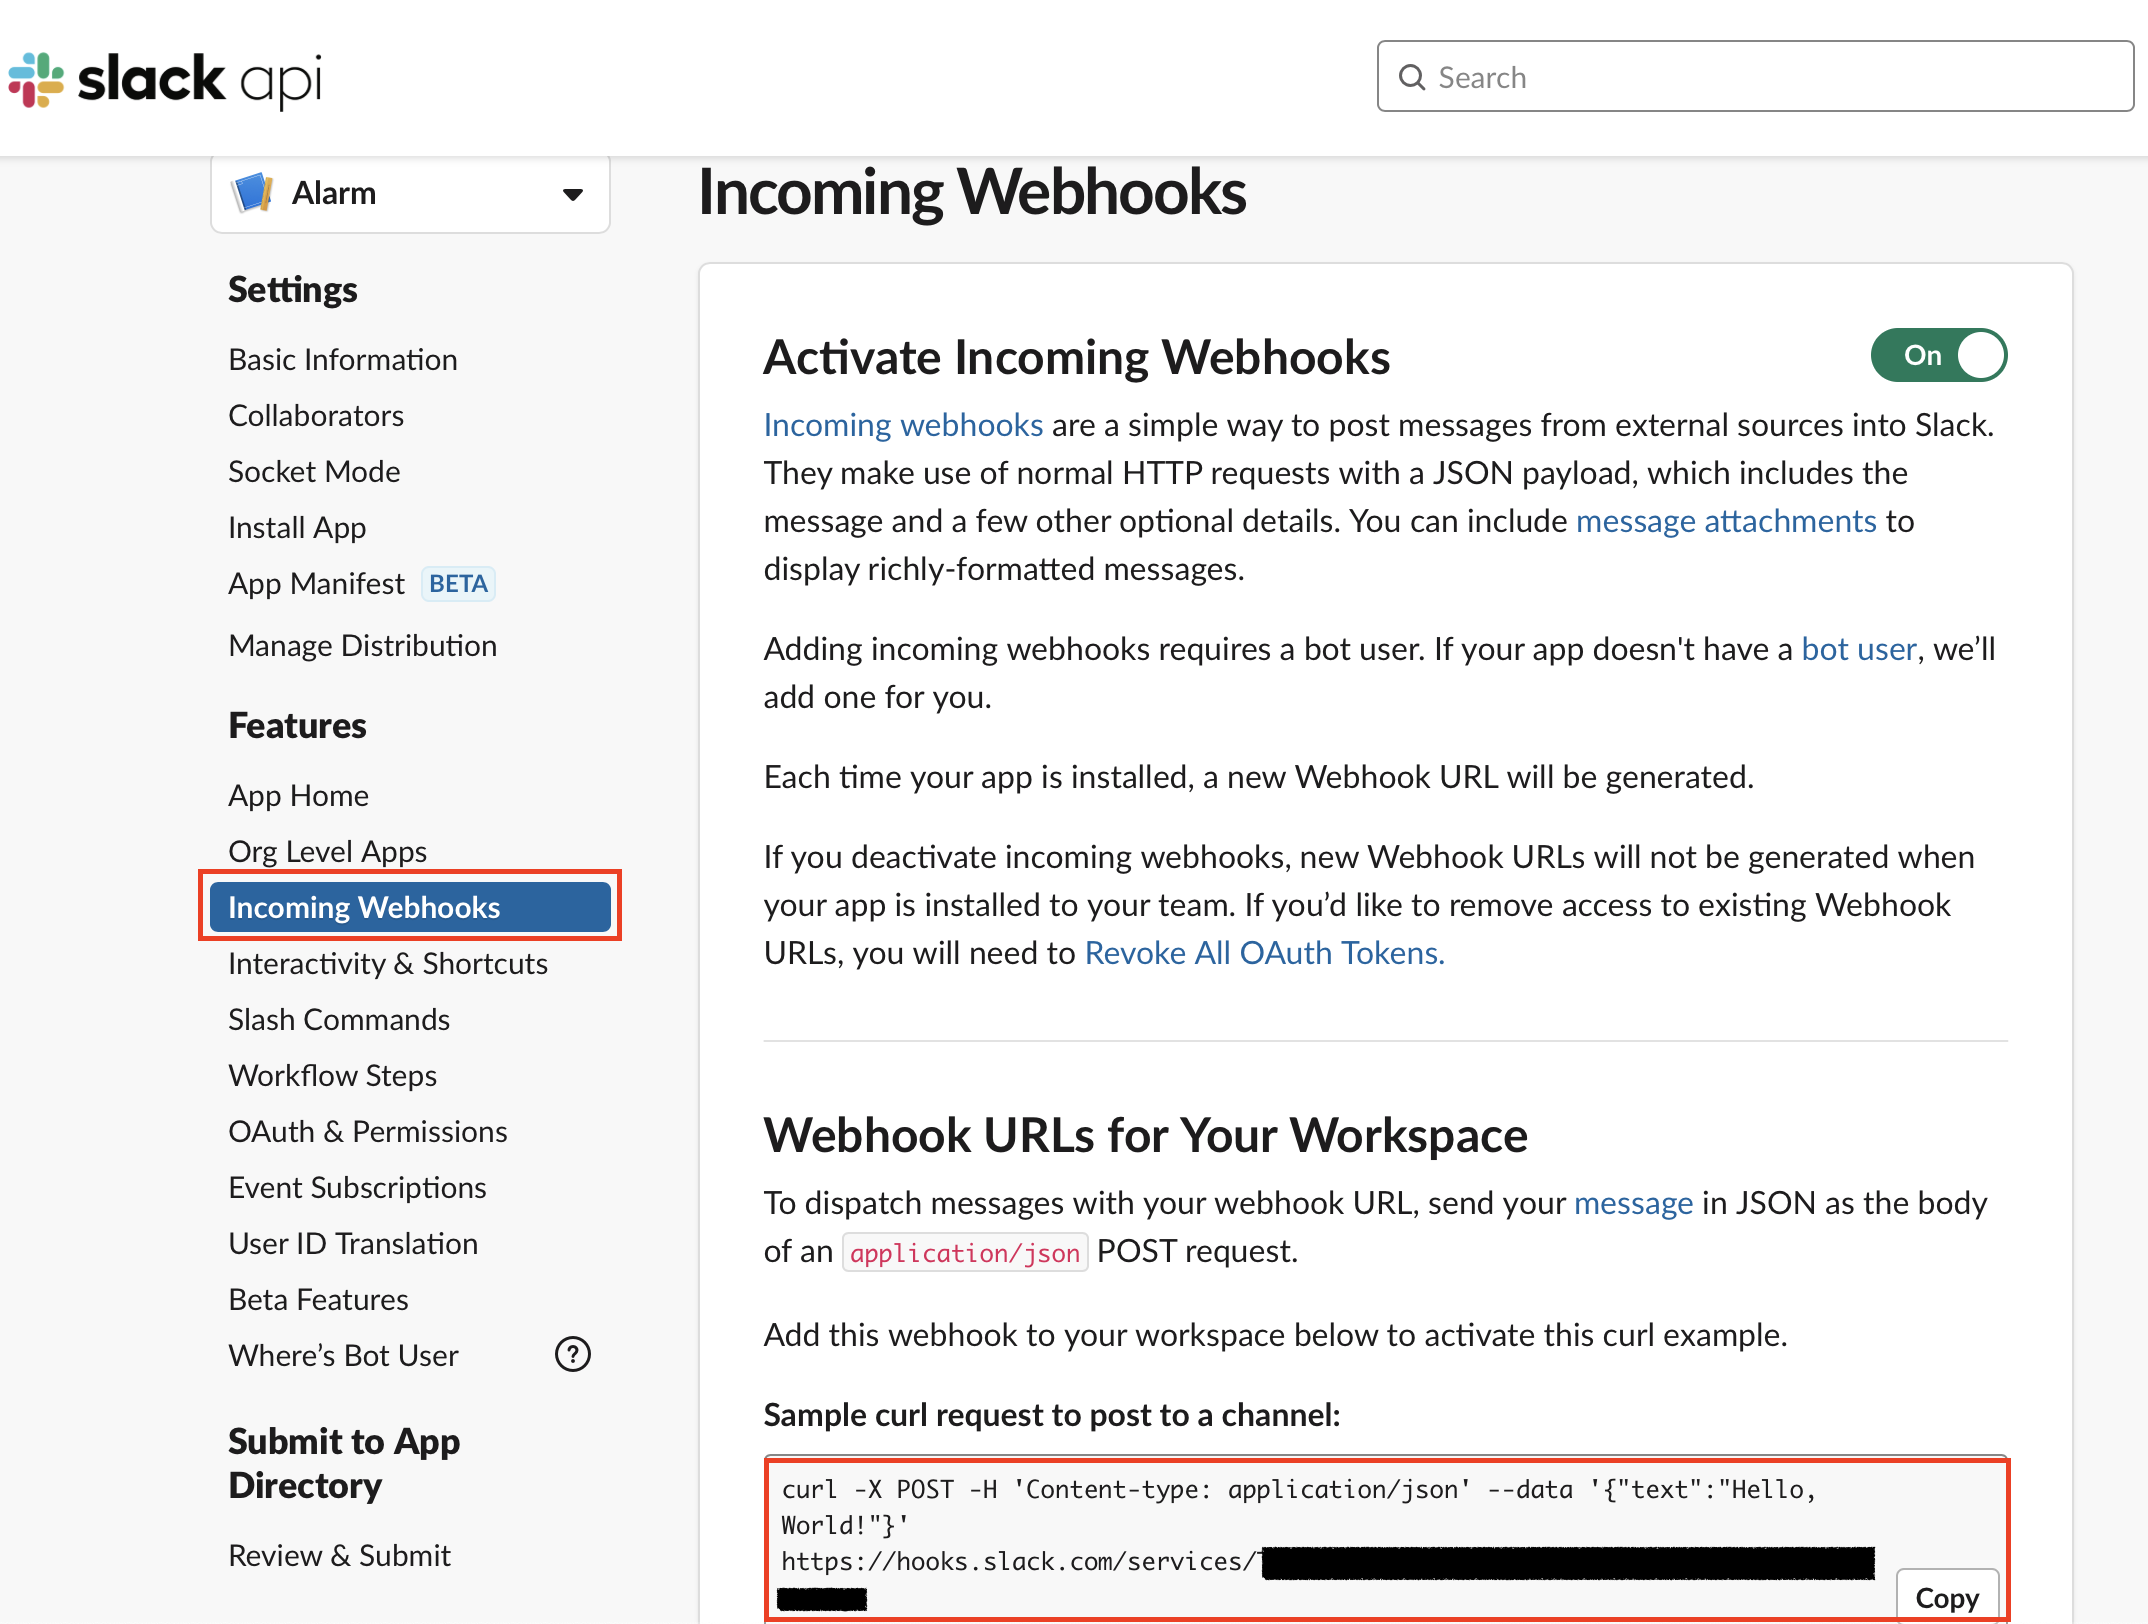The image size is (2148, 1624).
Task: Click the Incoming Webhooks page title
Action: (x=972, y=192)
